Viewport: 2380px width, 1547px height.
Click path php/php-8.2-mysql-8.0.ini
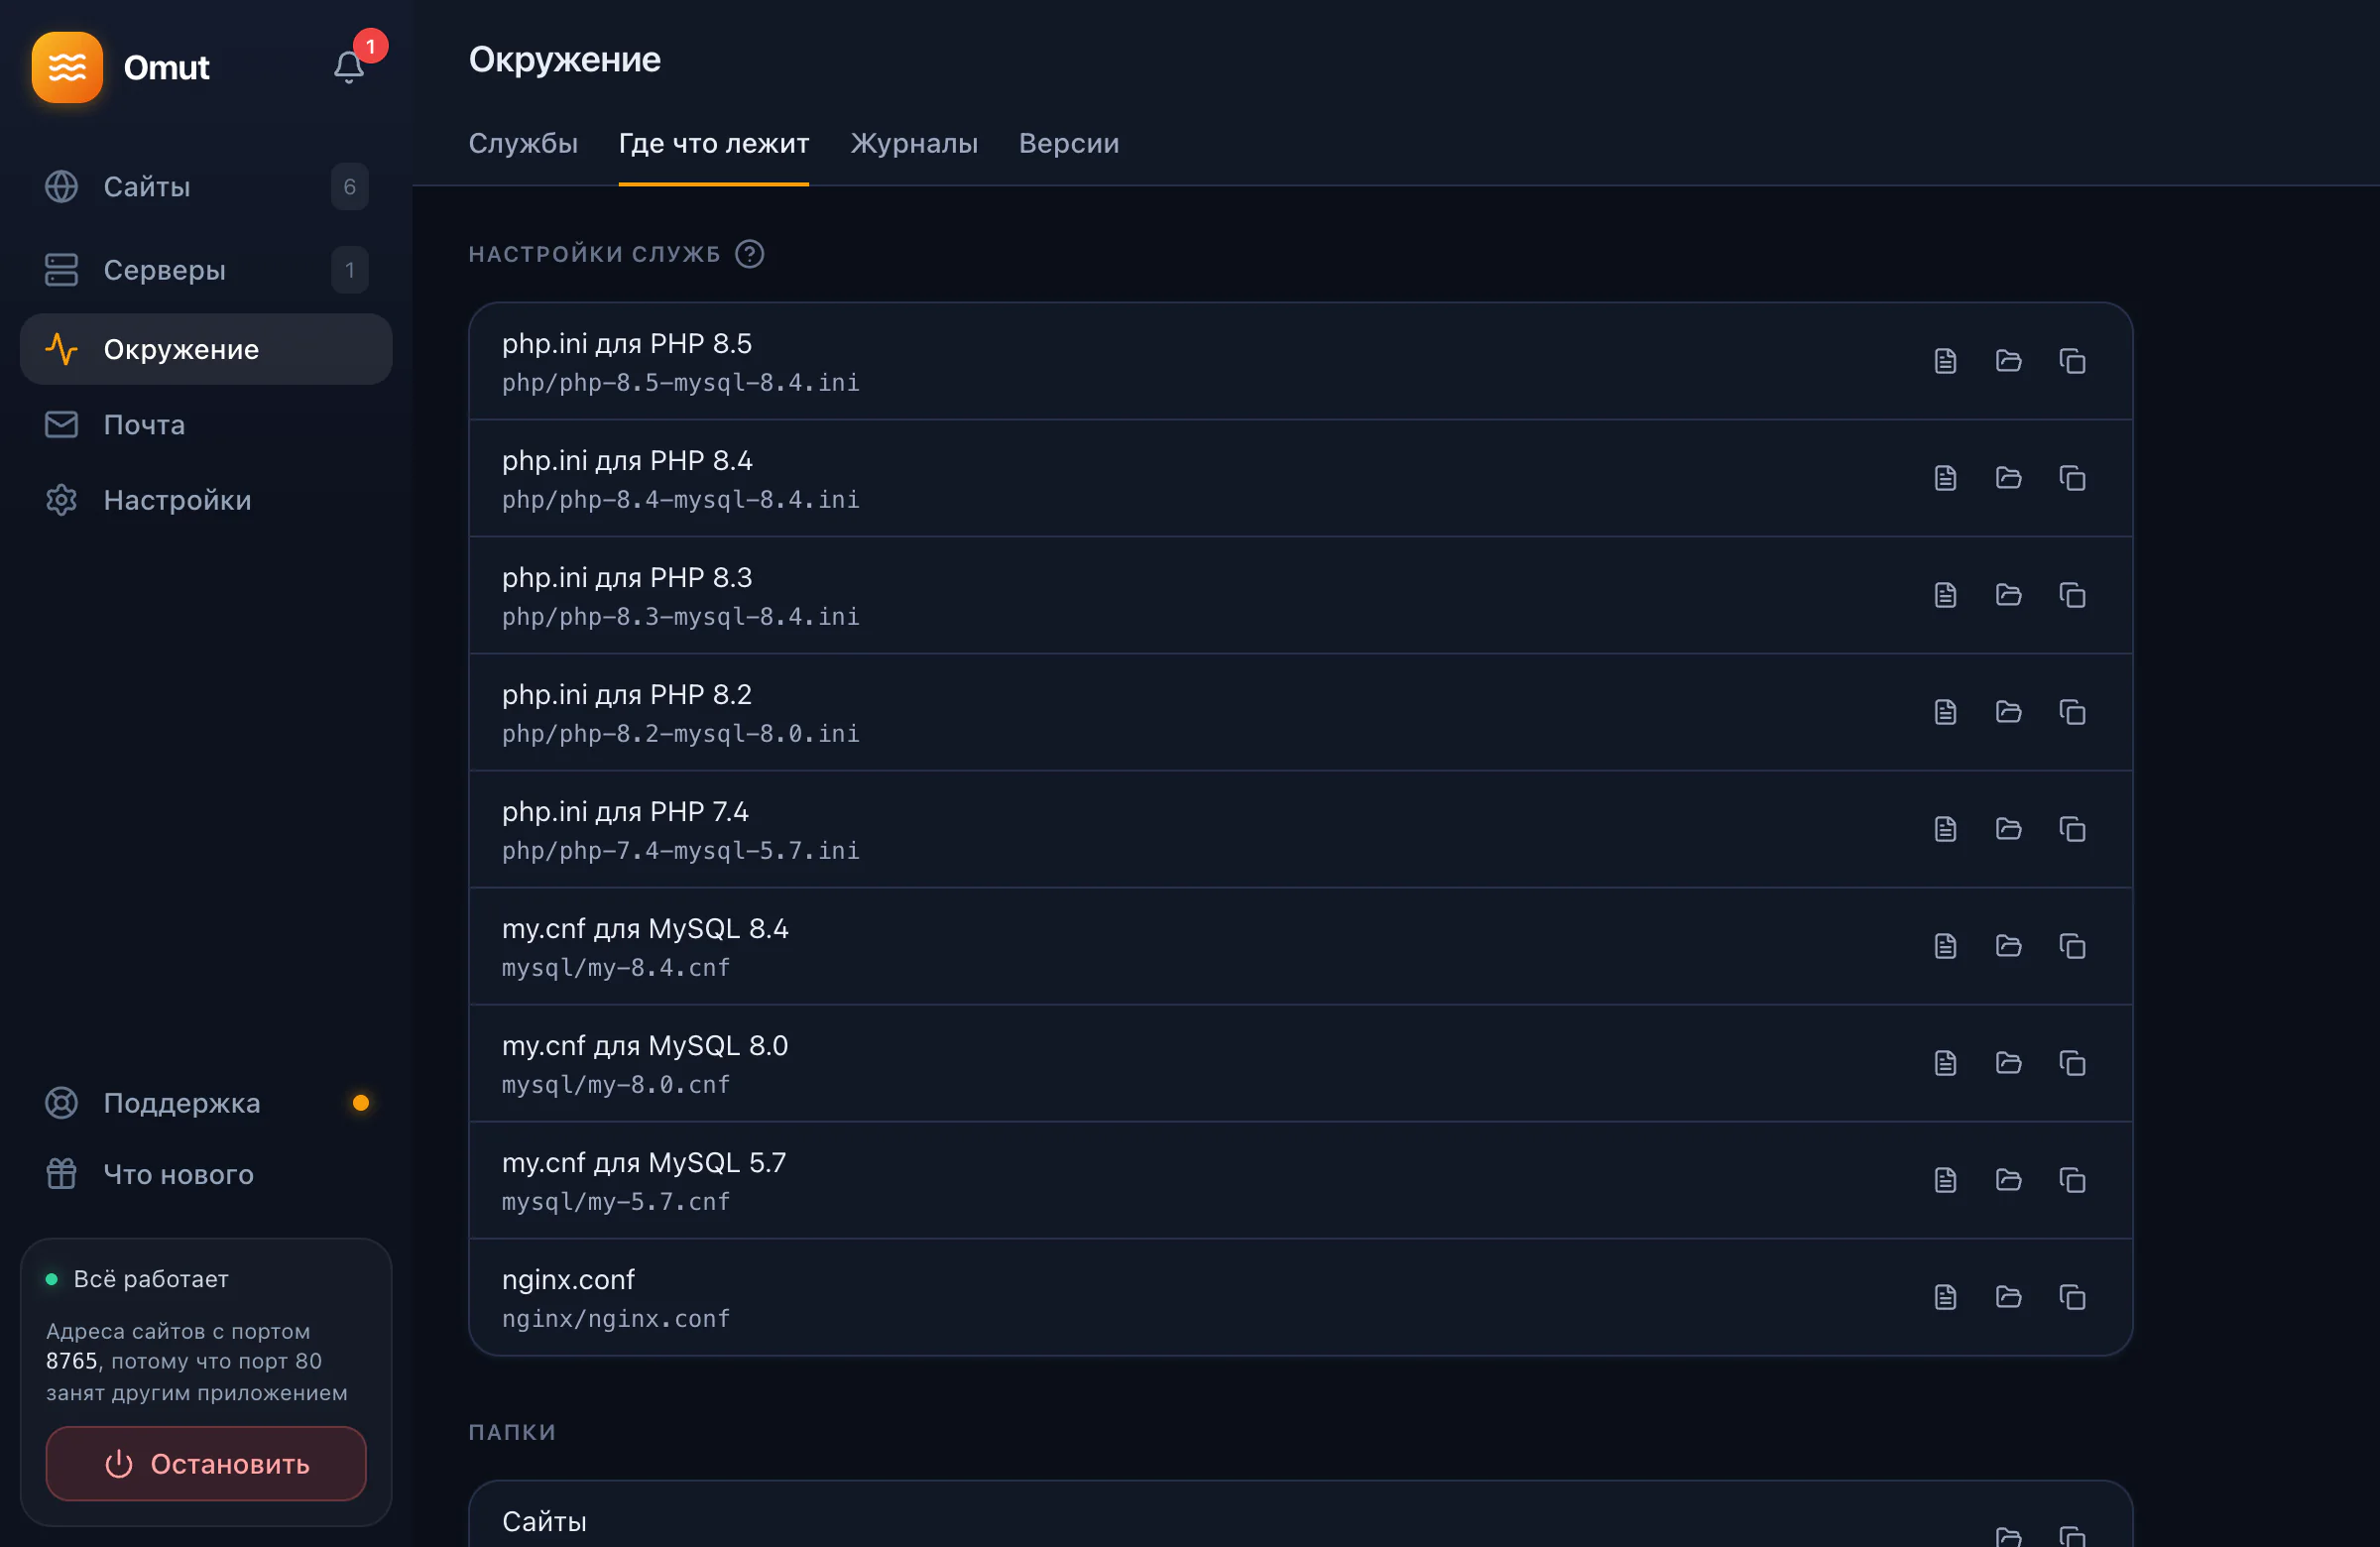point(681,734)
